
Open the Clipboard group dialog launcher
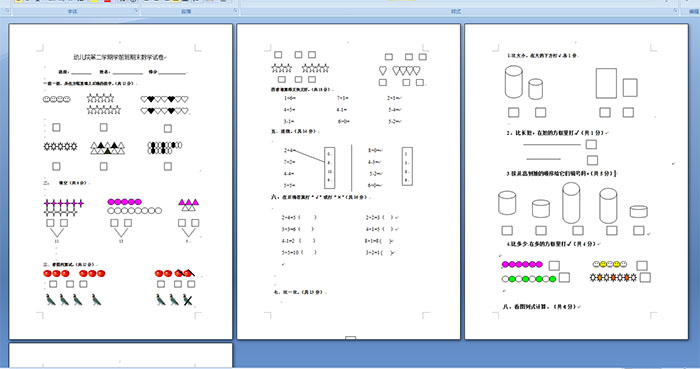(x=8, y=11)
